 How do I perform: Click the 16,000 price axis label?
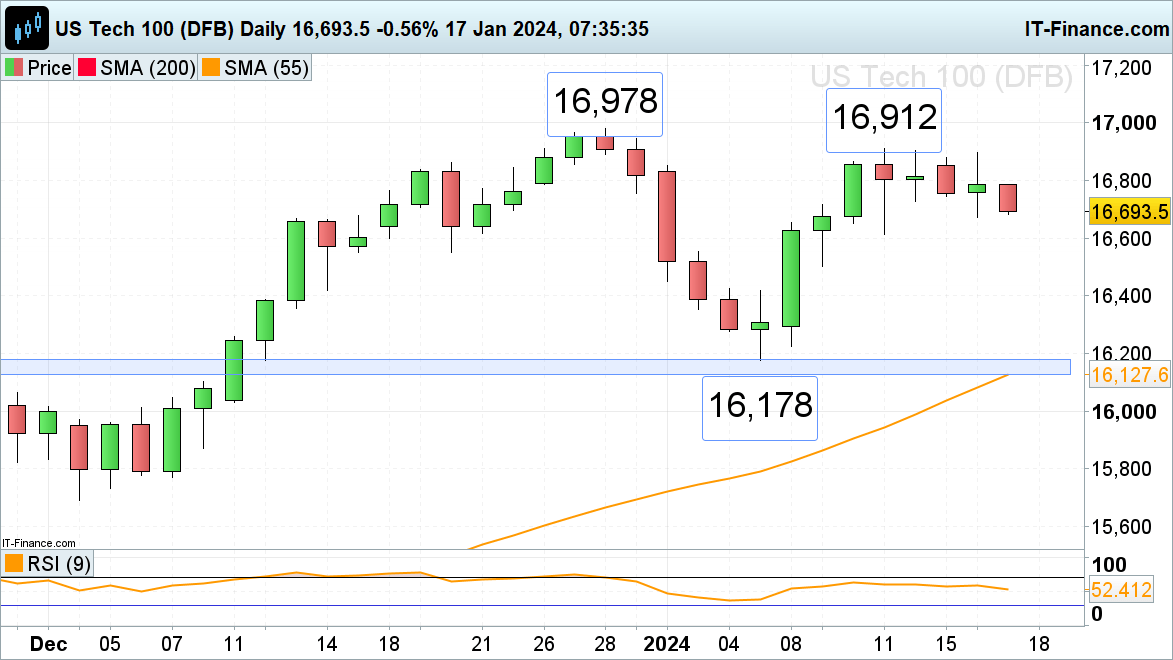pos(1124,412)
